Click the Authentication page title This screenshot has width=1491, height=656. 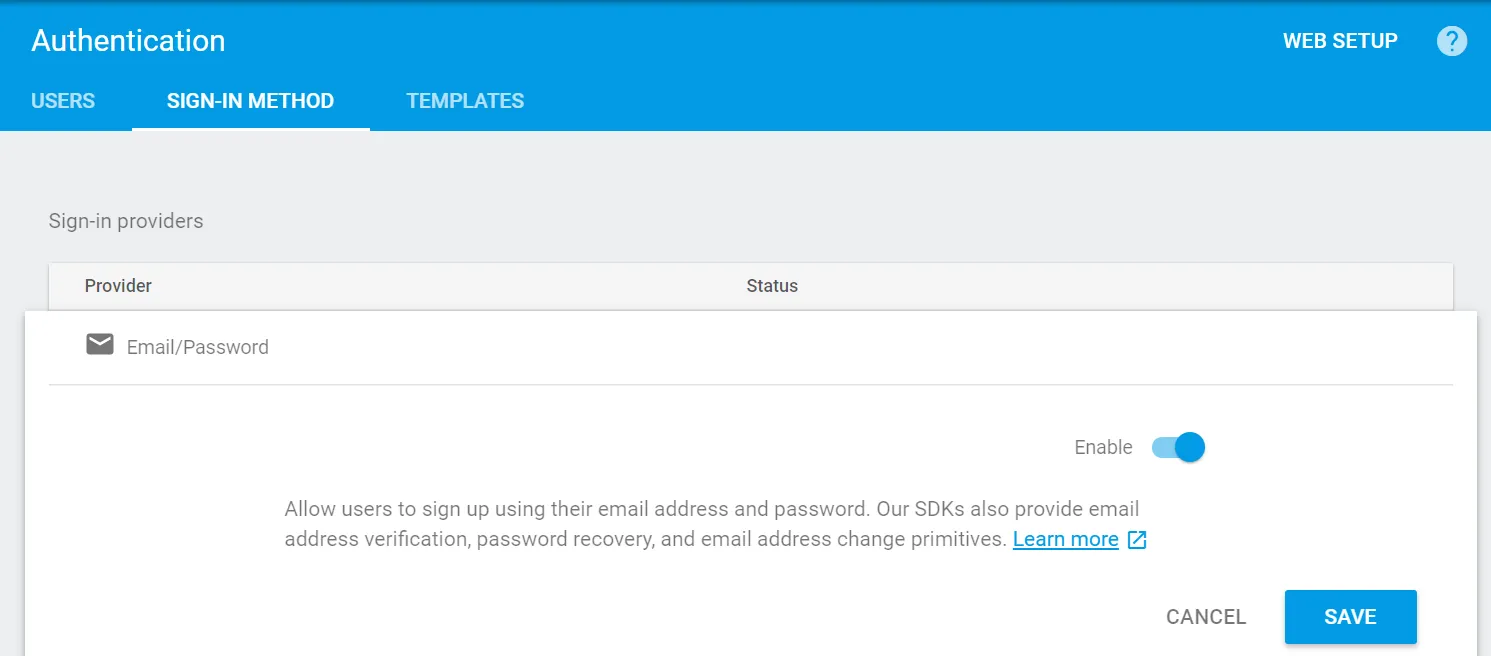(128, 41)
